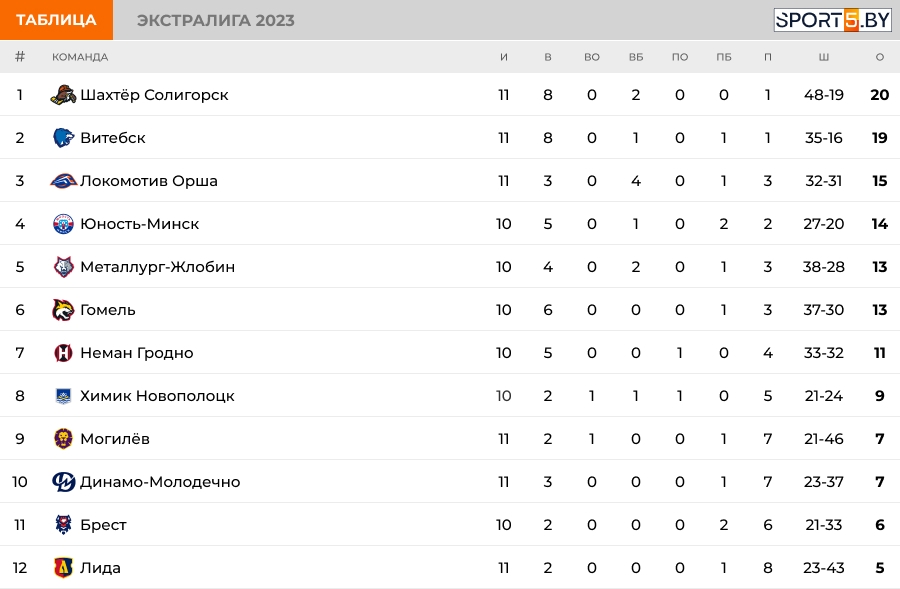Select the Неман Гродно emblem
900x589 pixels.
point(63,352)
